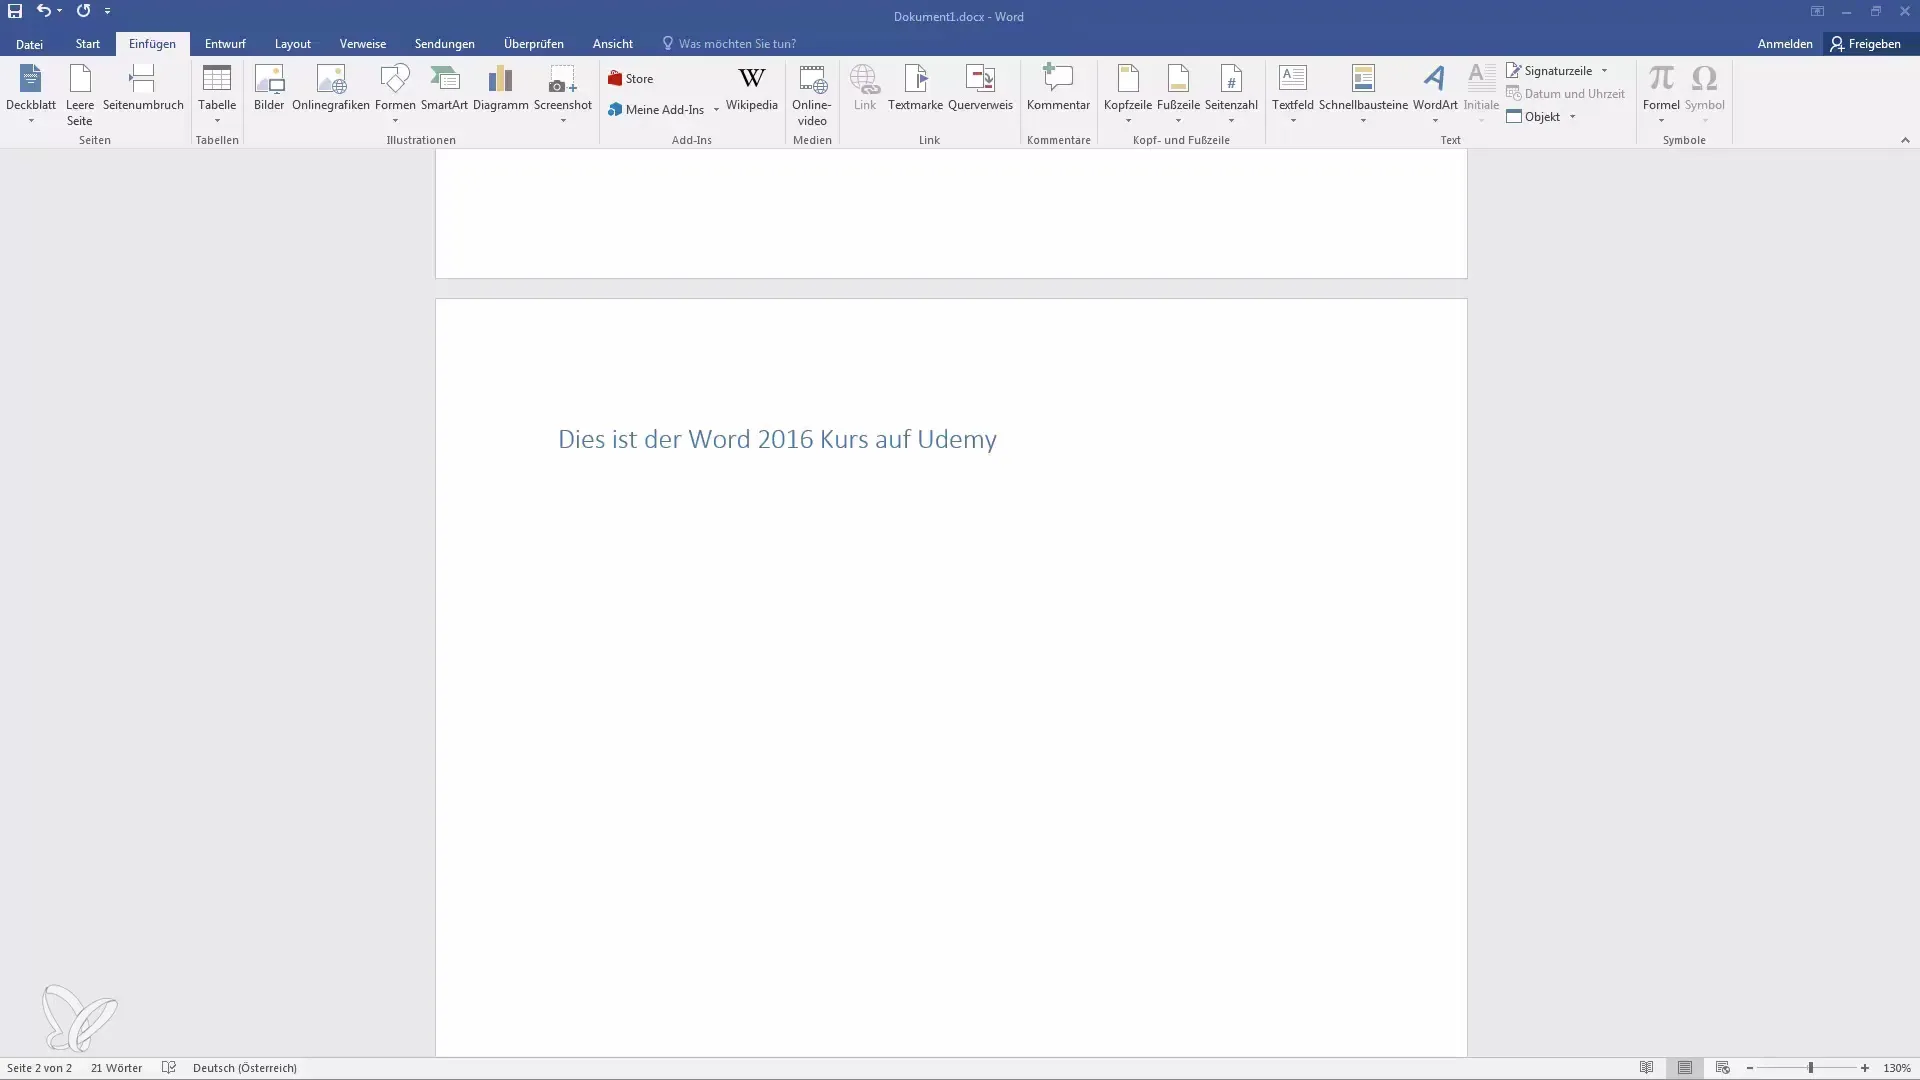The width and height of the screenshot is (1920, 1080).
Task: Open the Textfeld text box gallery
Action: click(1293, 94)
